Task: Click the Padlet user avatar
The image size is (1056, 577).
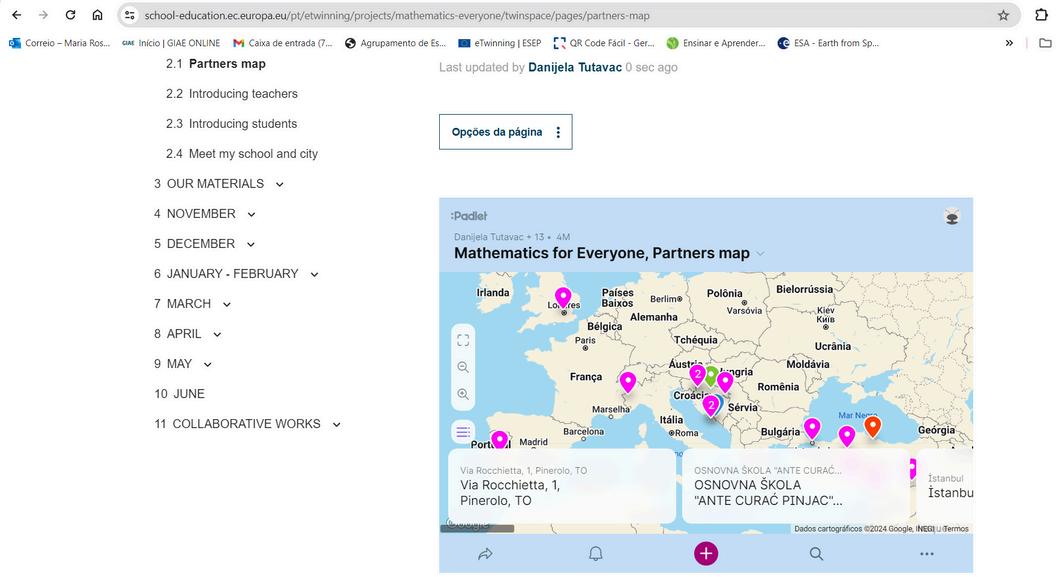Action: tap(952, 216)
